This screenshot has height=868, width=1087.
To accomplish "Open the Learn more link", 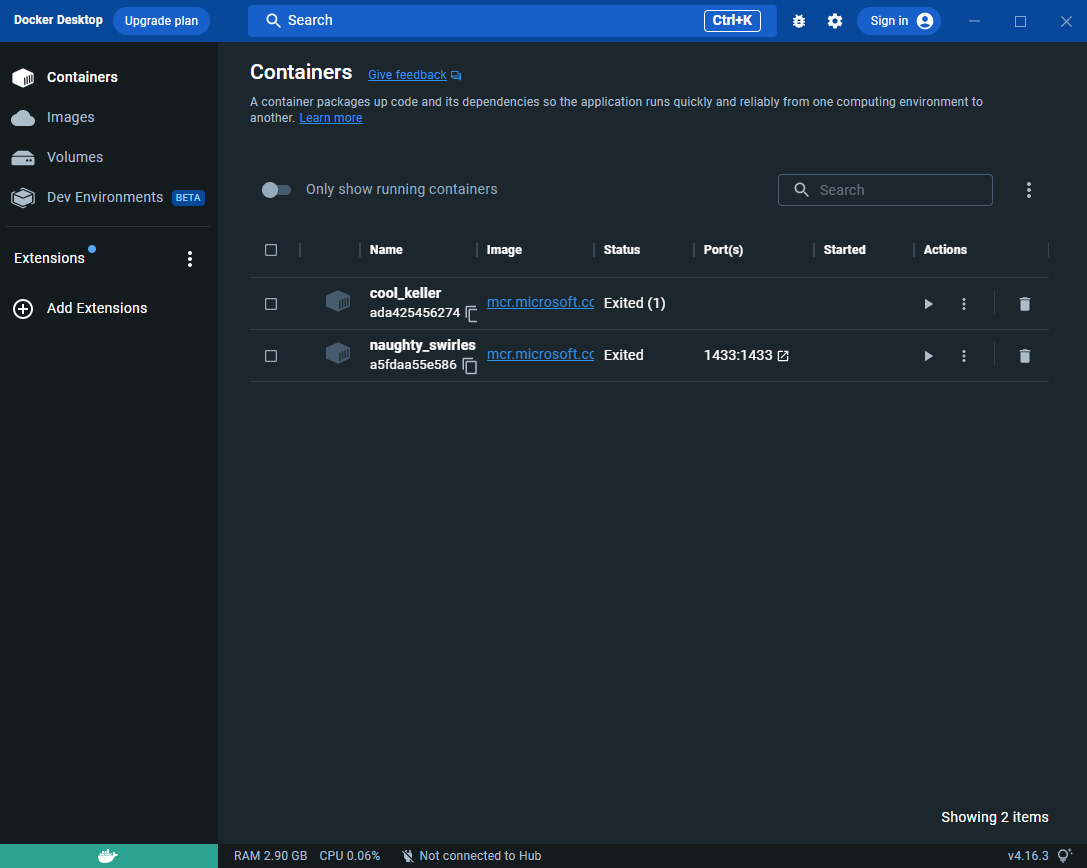I will [x=331, y=118].
